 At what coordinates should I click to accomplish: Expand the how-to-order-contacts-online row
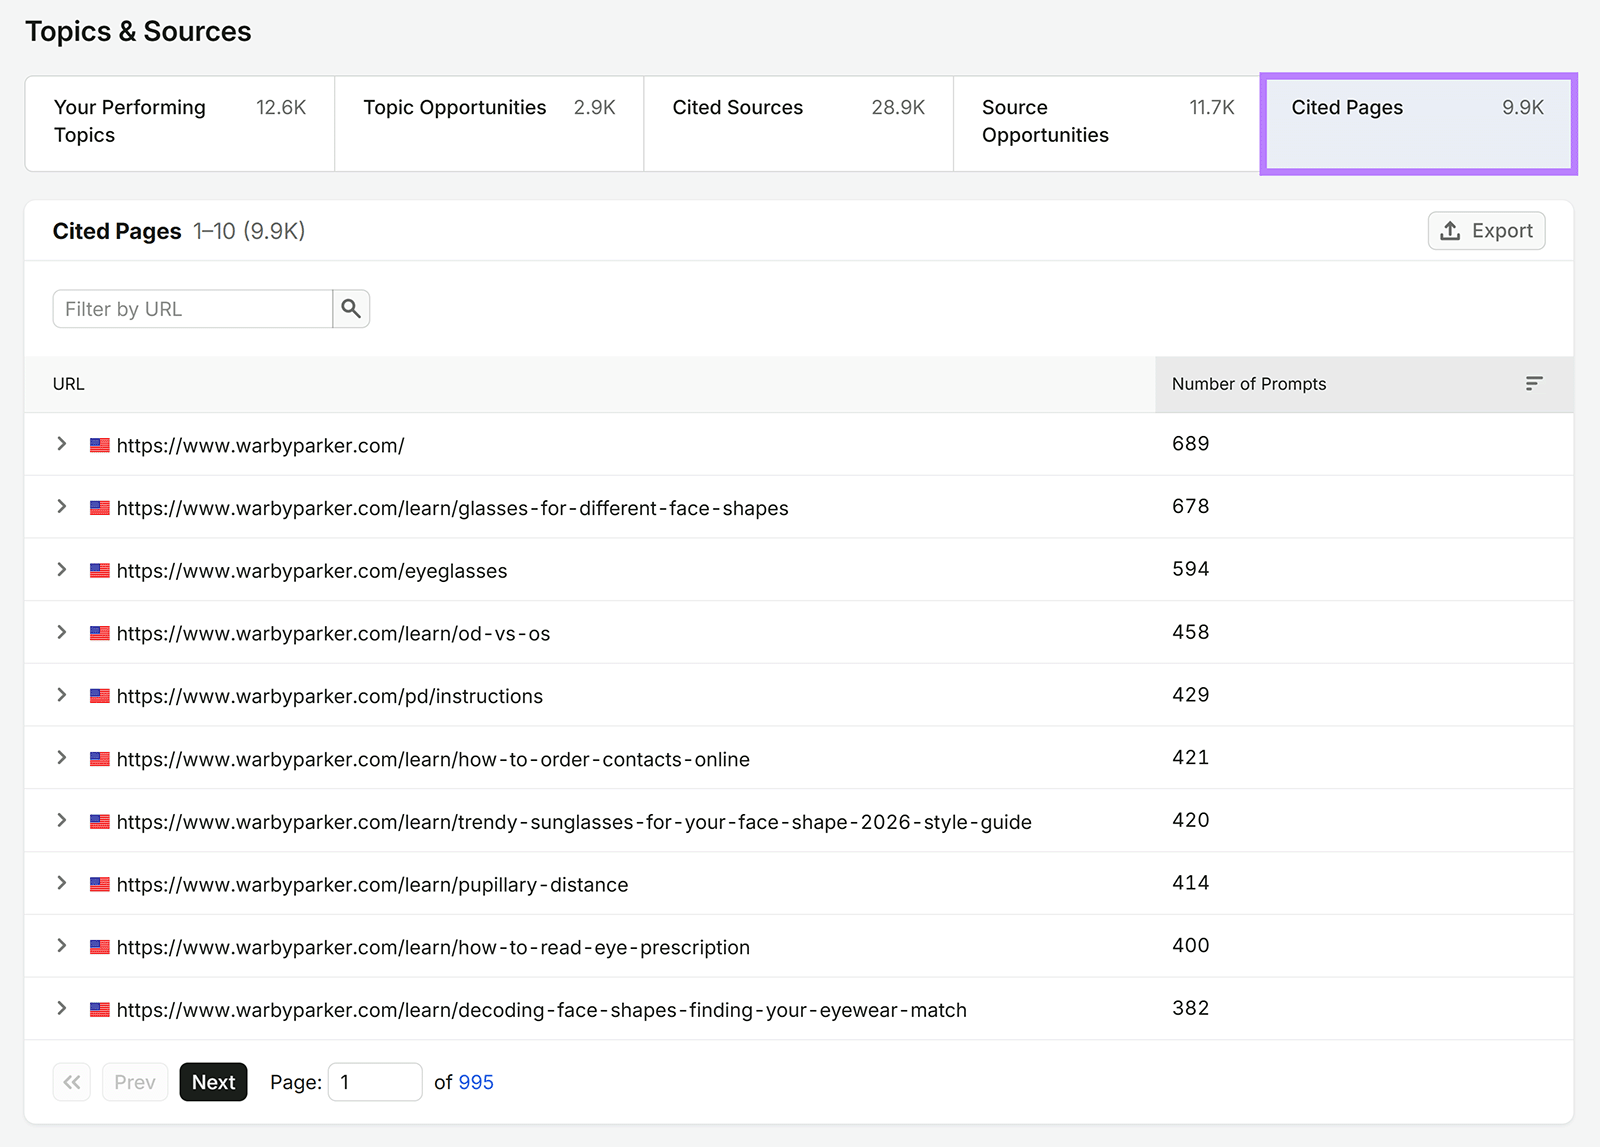click(x=62, y=758)
